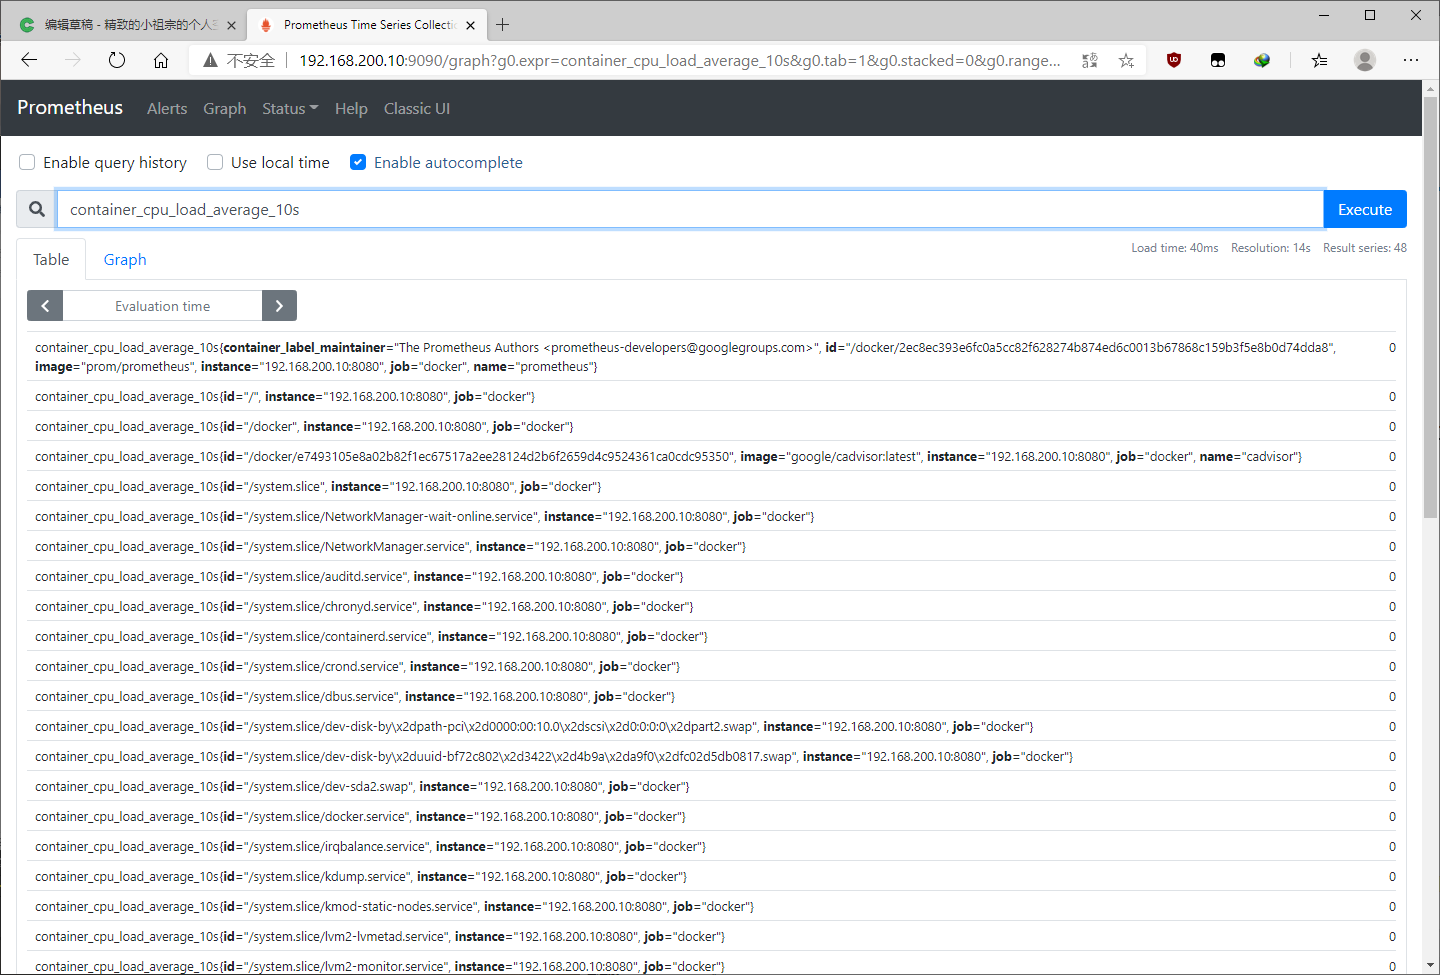Viewport: 1440px width, 975px height.
Task: Enable query history checkbox
Action: click(27, 162)
